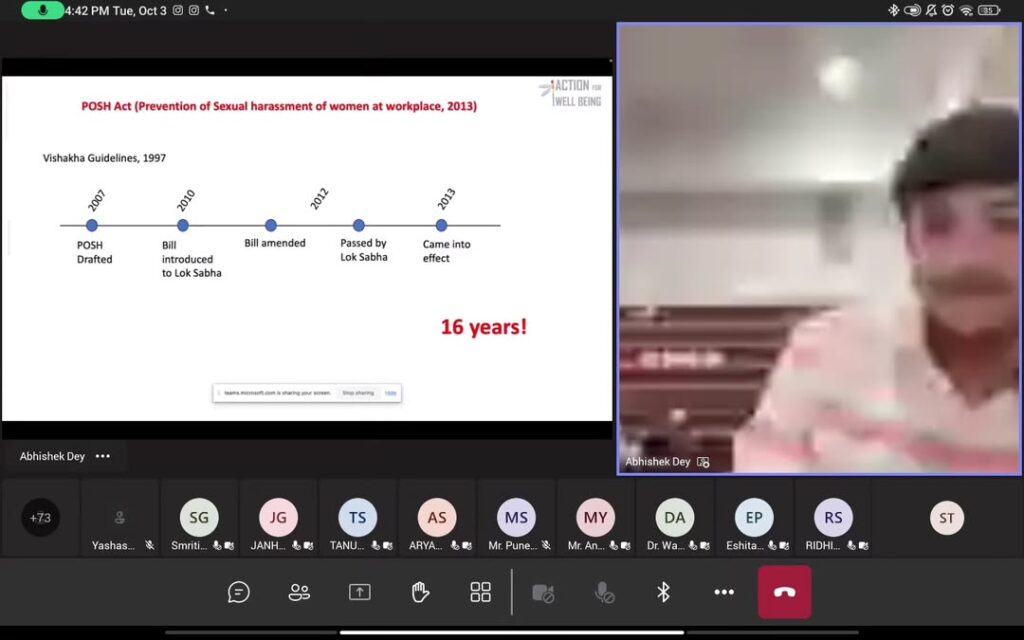The width and height of the screenshot is (1024, 640).
Task: Show the participants list
Action: tap(299, 592)
